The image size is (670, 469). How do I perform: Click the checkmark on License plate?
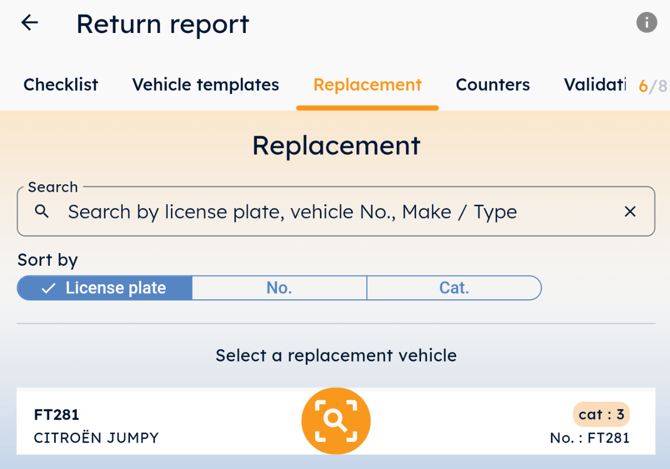[48, 288]
